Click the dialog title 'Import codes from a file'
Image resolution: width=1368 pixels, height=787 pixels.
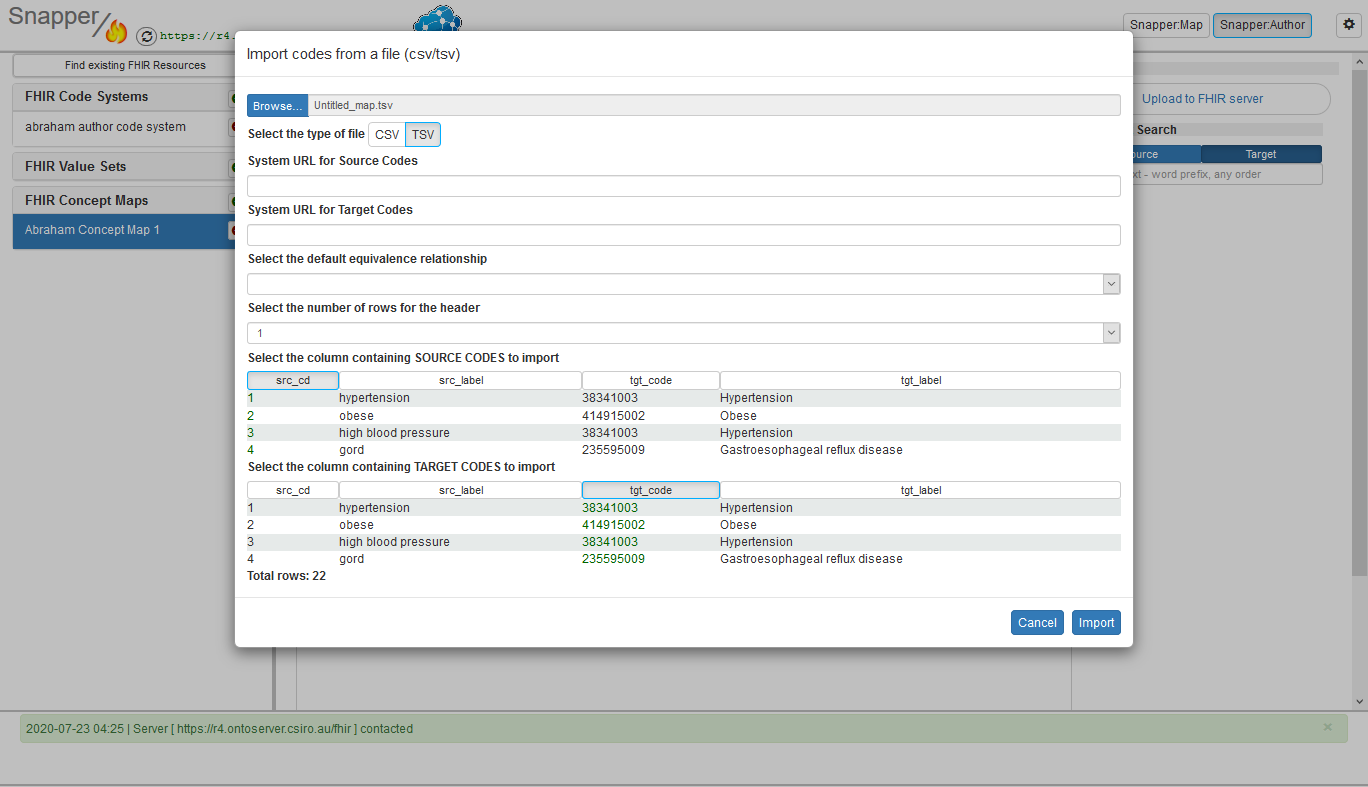[353, 54]
